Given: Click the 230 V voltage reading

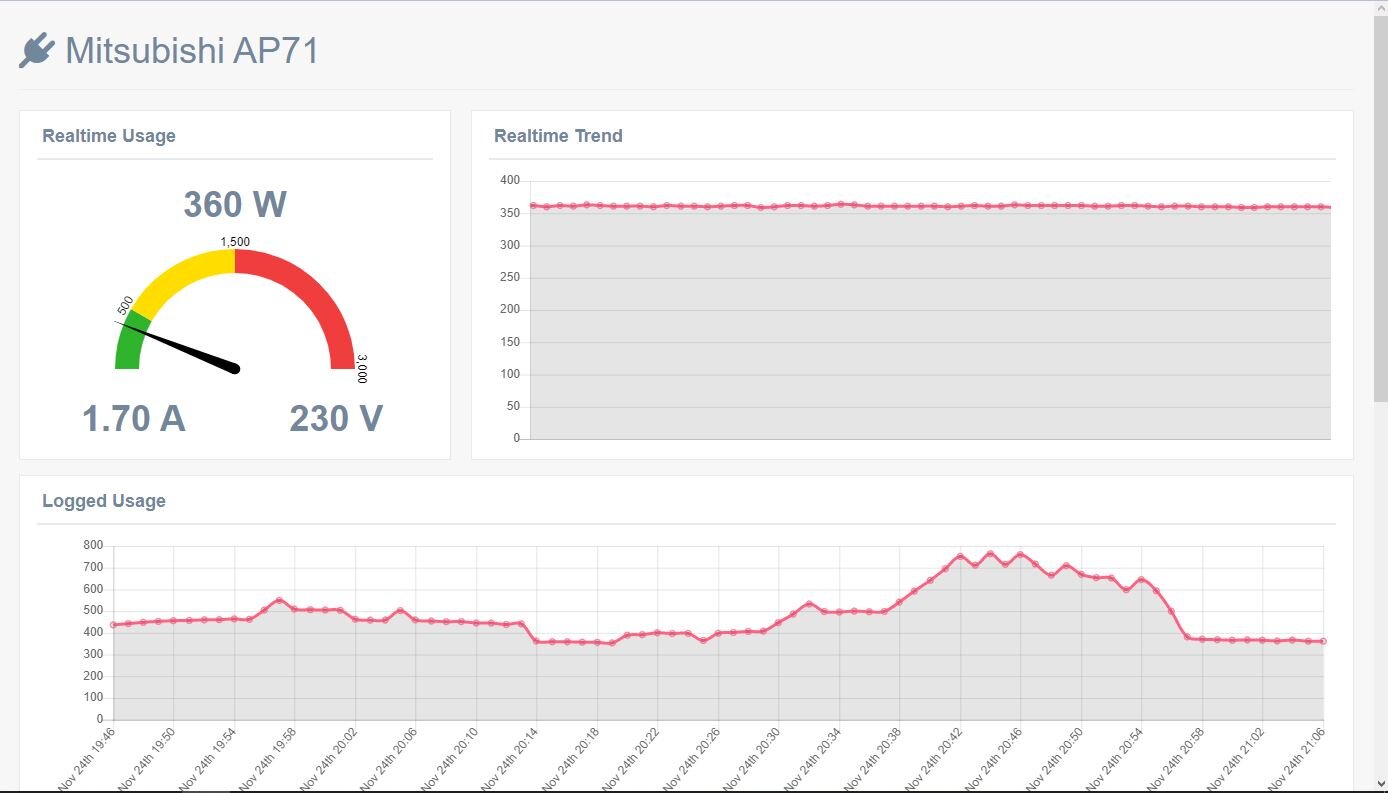Looking at the screenshot, I should pyautogui.click(x=336, y=418).
